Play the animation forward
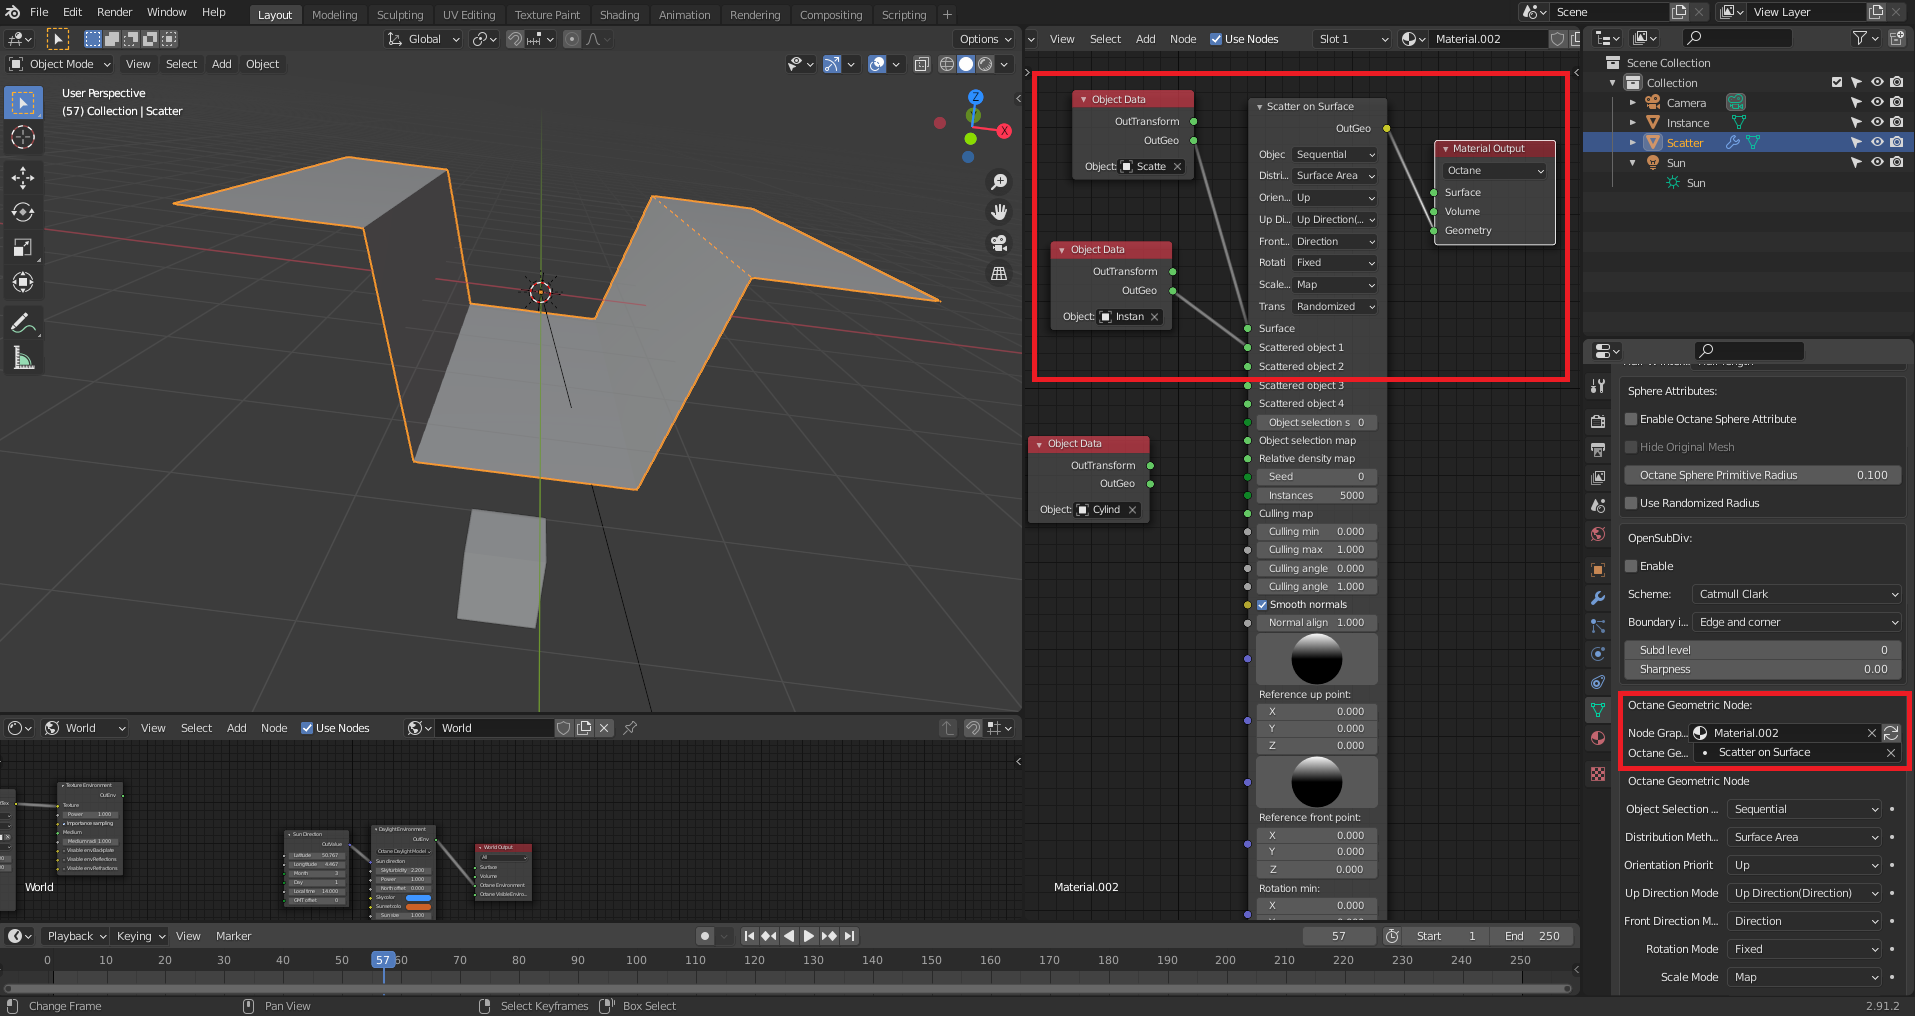This screenshot has width=1915, height=1016. [x=809, y=936]
